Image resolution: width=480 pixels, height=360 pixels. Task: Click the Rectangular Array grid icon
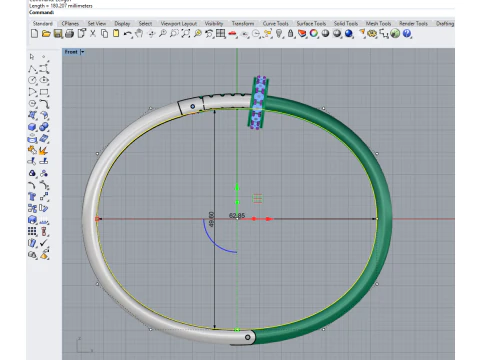[x=32, y=231]
